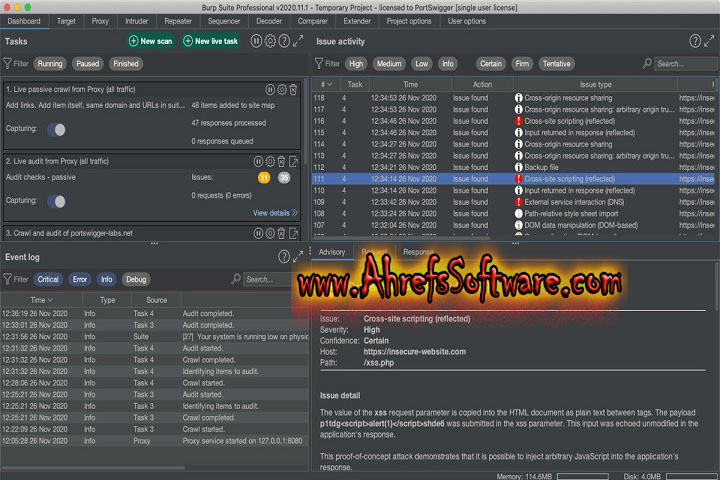Click the orange 11 issues badge
Viewport: 720px width, 480px height.
coord(264,178)
